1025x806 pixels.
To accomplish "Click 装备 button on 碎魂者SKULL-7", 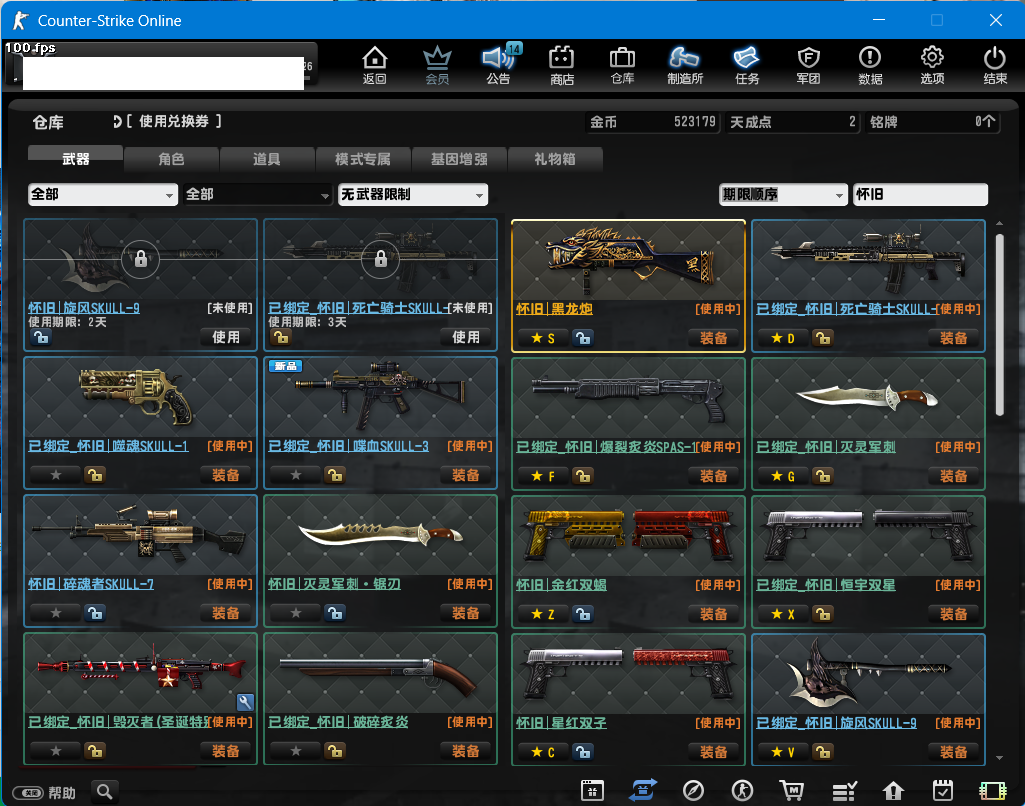I will (226, 613).
